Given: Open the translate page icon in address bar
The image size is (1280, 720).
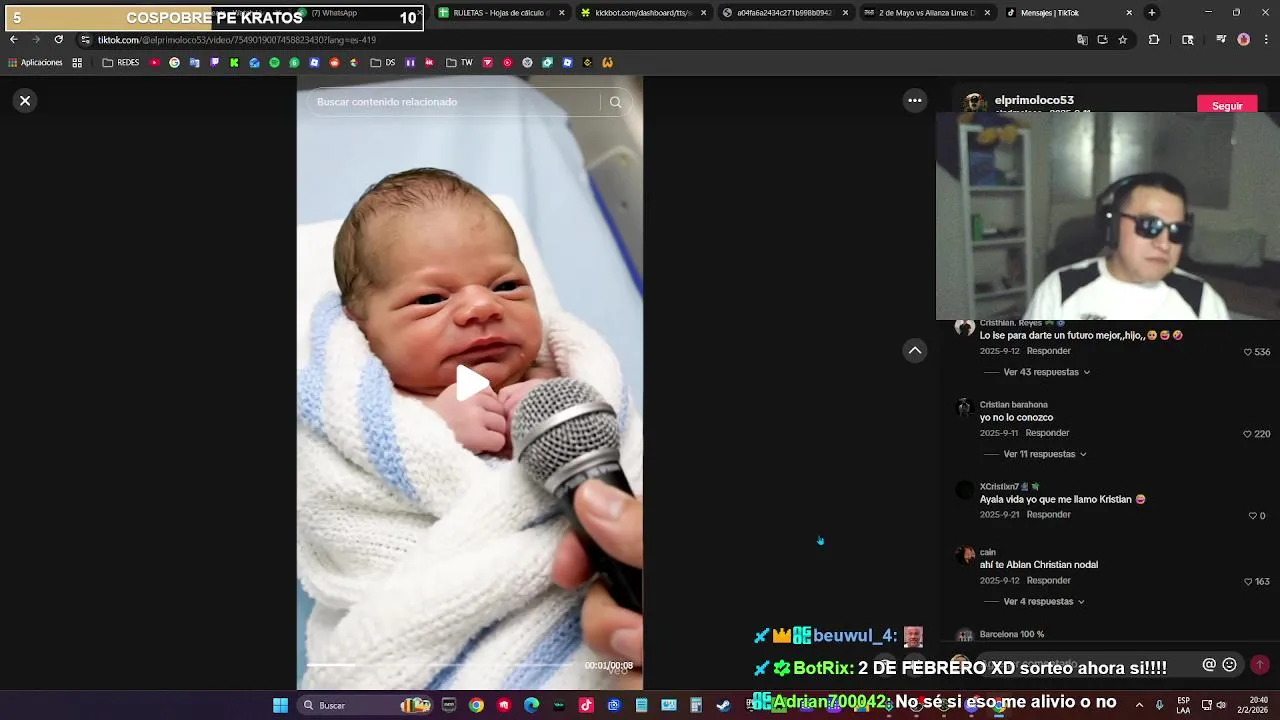Looking at the screenshot, I should tap(1082, 40).
